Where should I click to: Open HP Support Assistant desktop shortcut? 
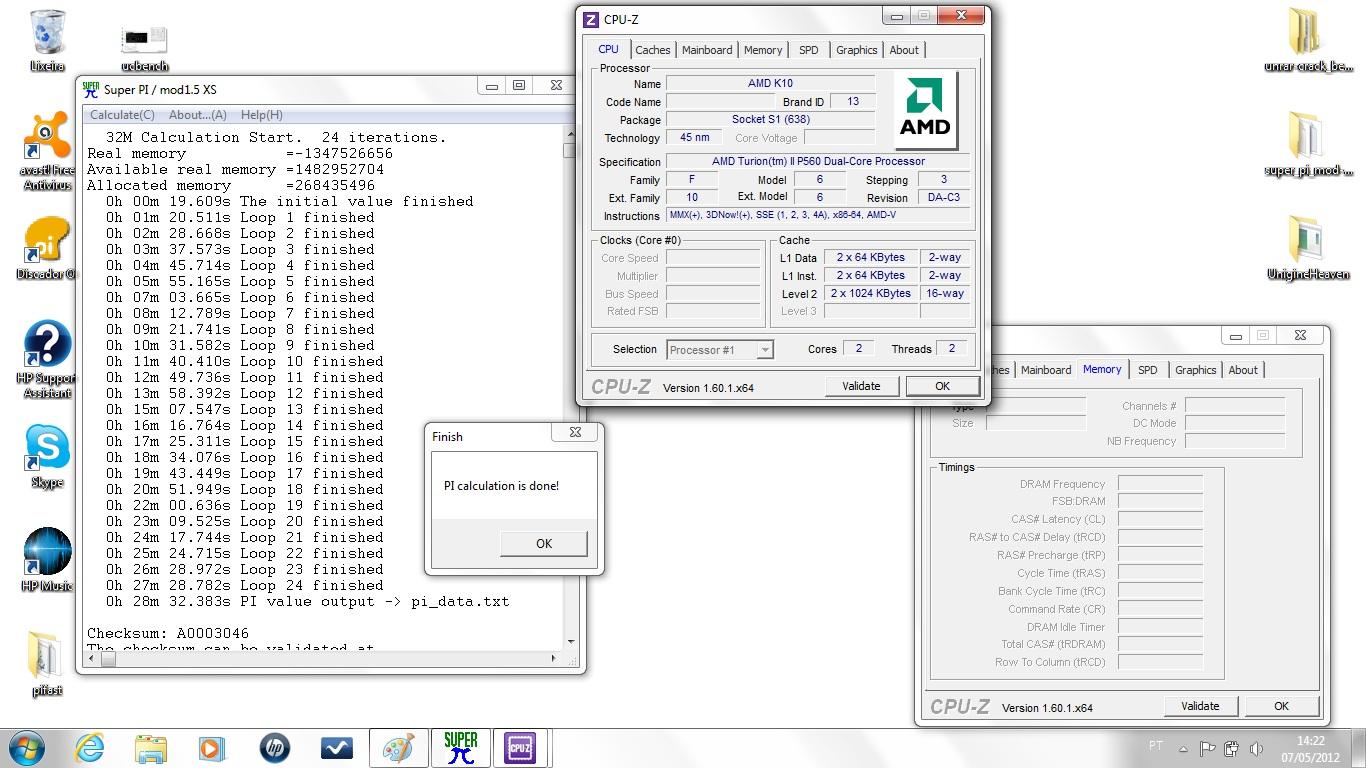[47, 360]
